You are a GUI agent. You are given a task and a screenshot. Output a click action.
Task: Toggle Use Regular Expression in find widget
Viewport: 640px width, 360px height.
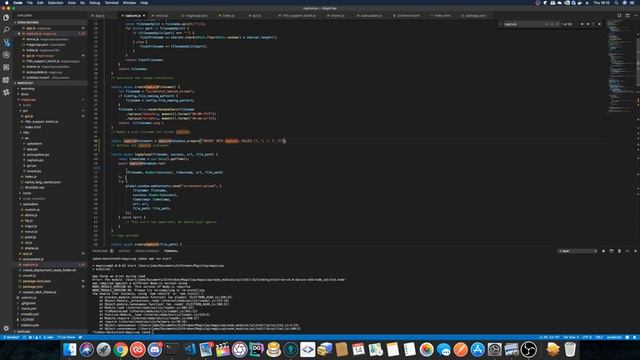click(x=557, y=24)
